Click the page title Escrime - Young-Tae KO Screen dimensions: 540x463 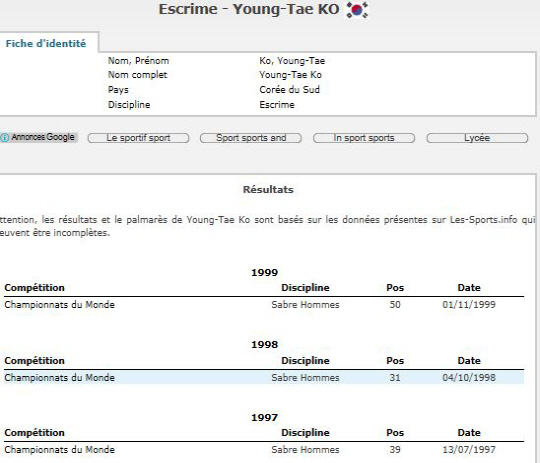249,9
